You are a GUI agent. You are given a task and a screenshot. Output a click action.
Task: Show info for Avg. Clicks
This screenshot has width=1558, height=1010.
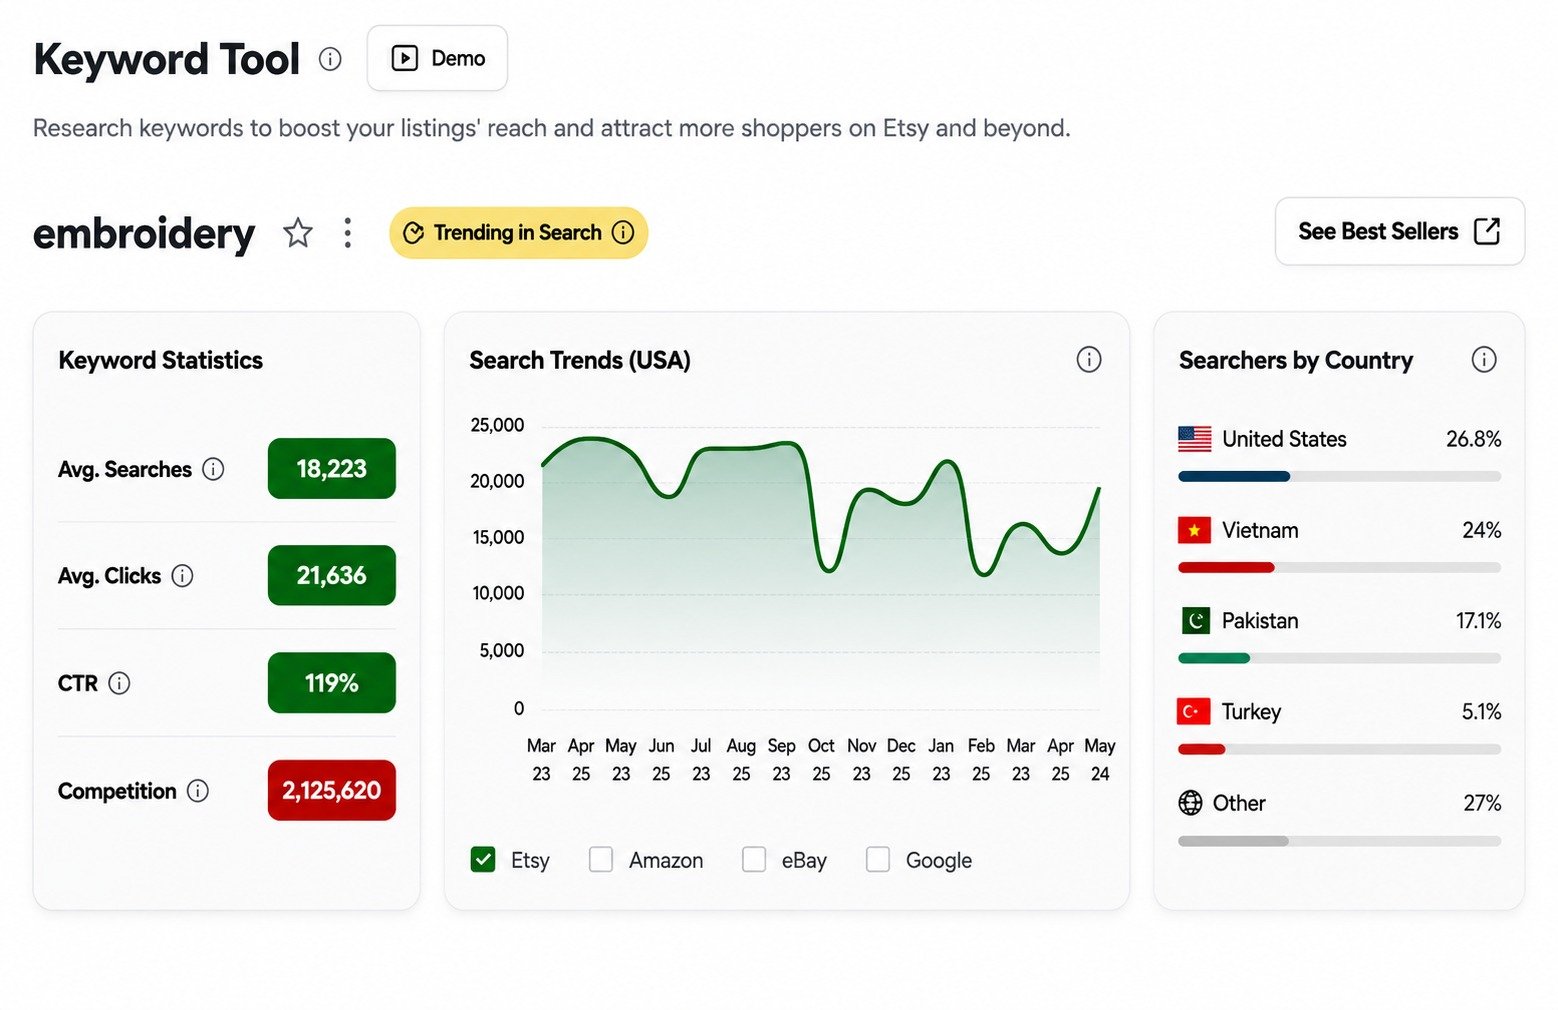182,576
